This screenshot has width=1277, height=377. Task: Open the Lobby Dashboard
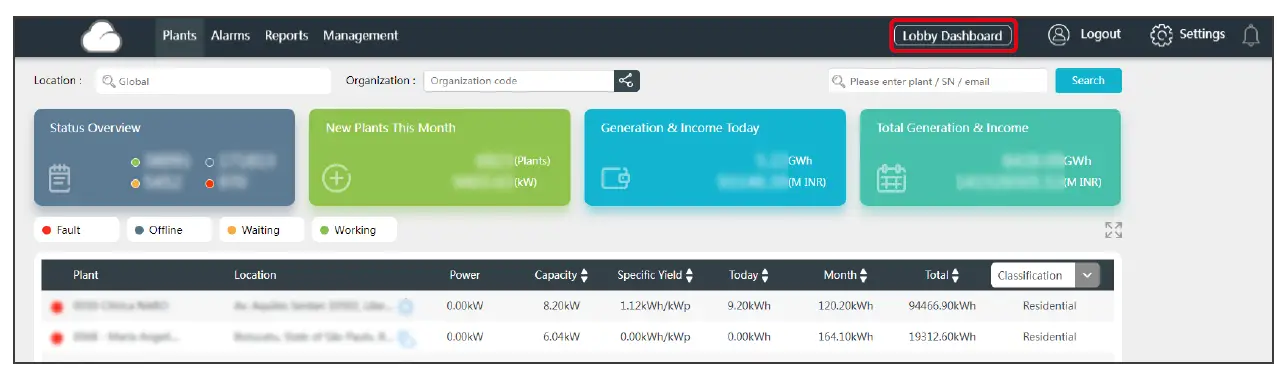click(x=952, y=36)
